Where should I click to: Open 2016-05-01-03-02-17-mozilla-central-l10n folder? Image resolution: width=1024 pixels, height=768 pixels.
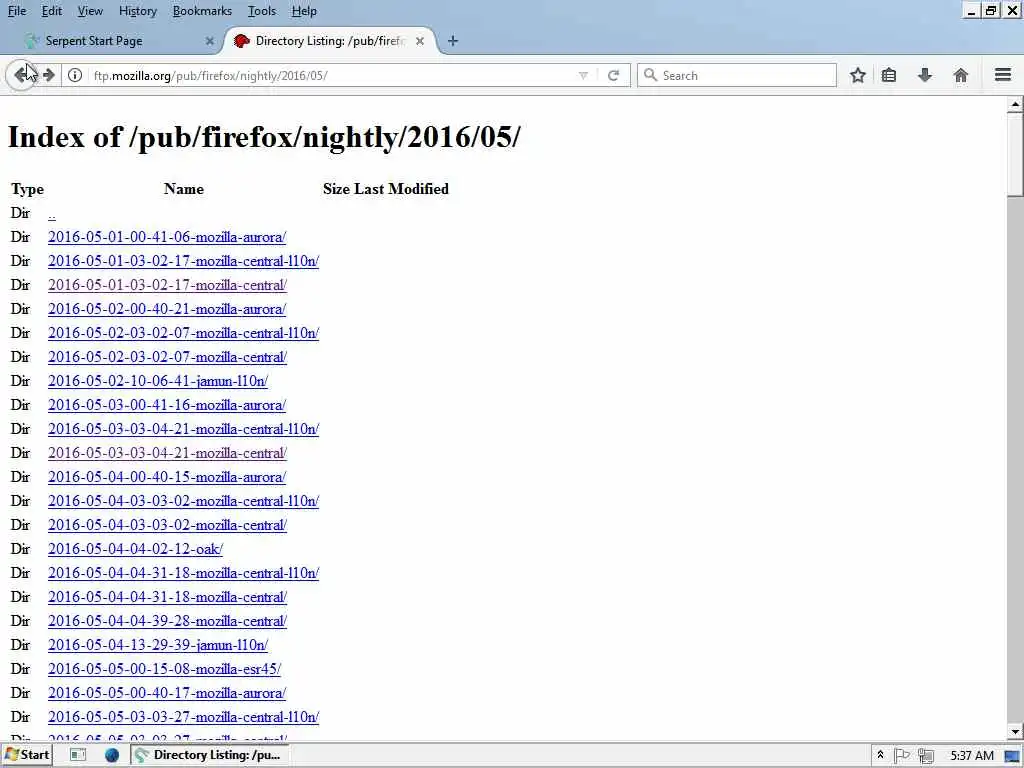[183, 261]
